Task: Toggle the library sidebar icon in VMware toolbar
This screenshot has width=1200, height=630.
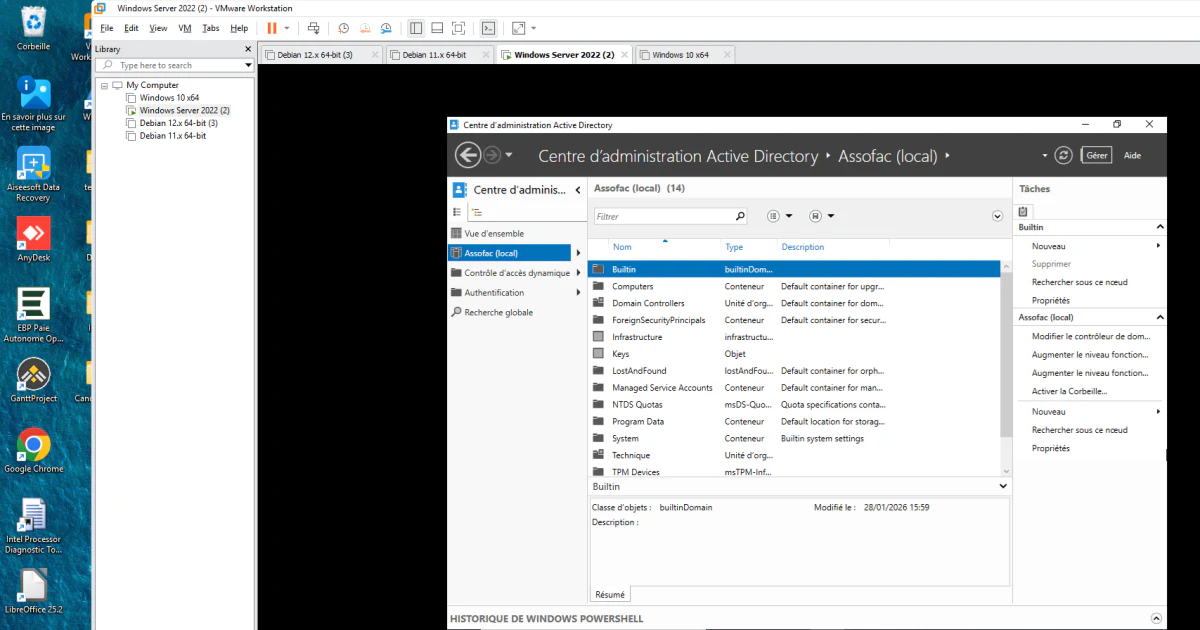Action: click(x=416, y=28)
